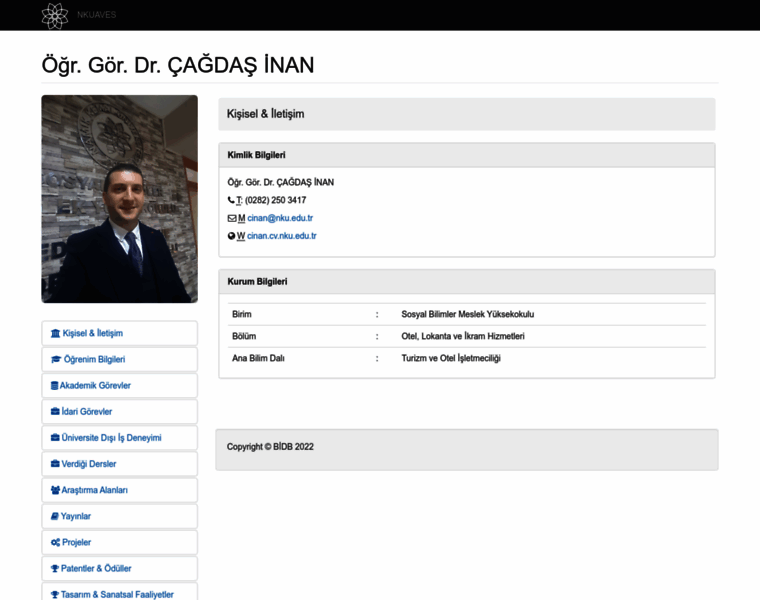
Task: Click the briefcase icon beside Verdiği Dersler
Action: [55, 464]
